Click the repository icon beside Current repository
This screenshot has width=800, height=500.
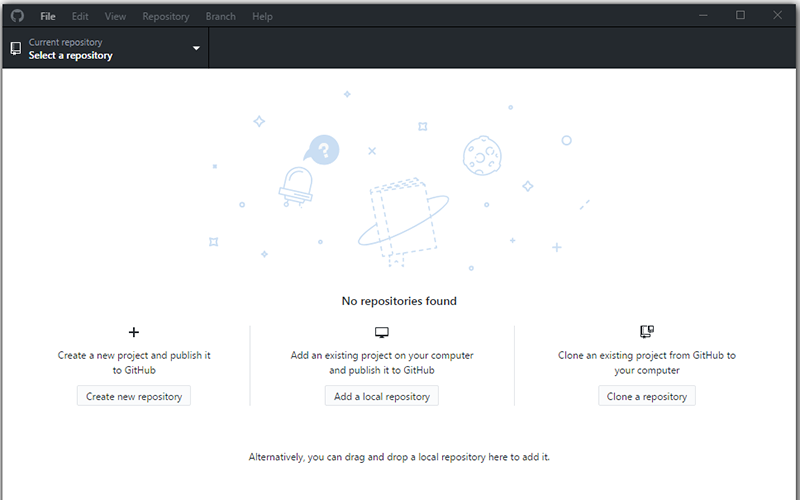click(16, 48)
